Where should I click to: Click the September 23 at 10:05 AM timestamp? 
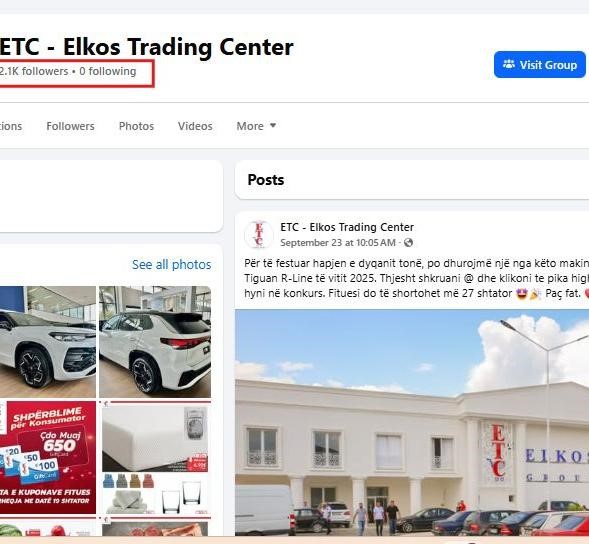pos(338,243)
